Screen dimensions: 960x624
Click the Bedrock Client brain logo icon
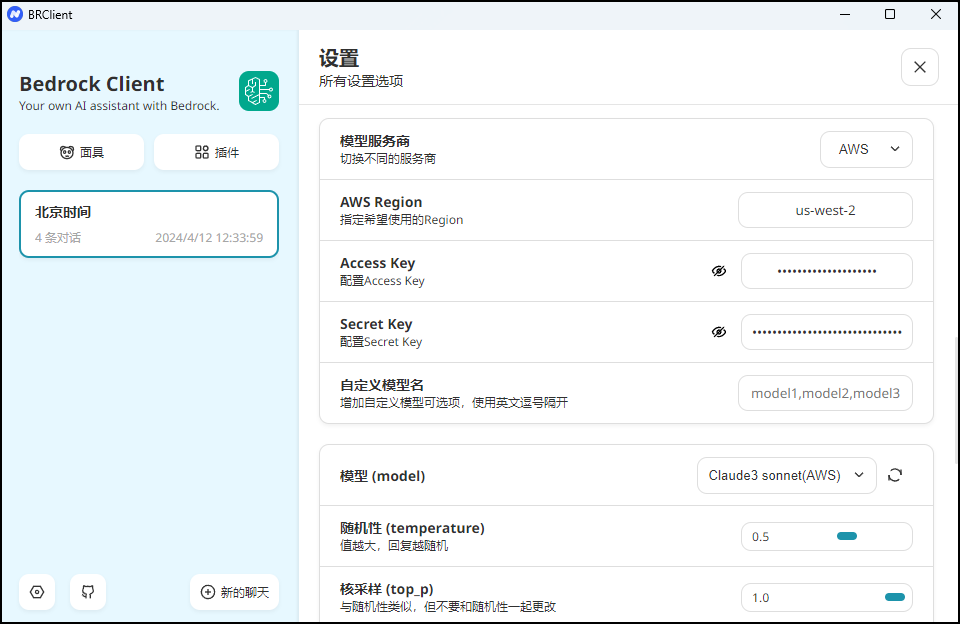259,91
